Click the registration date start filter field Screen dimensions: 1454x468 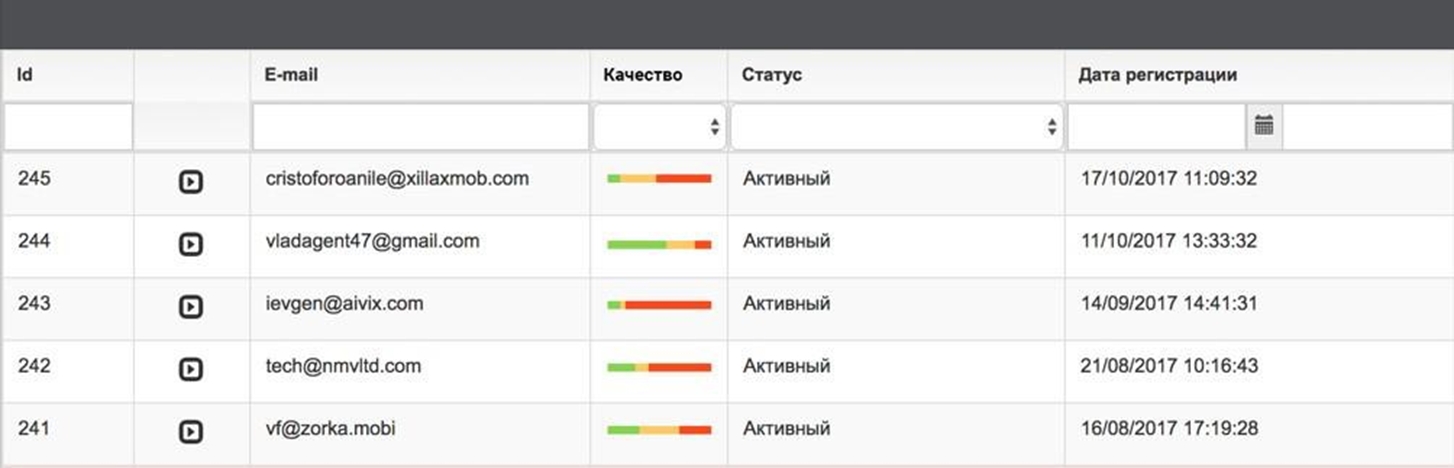click(1157, 127)
